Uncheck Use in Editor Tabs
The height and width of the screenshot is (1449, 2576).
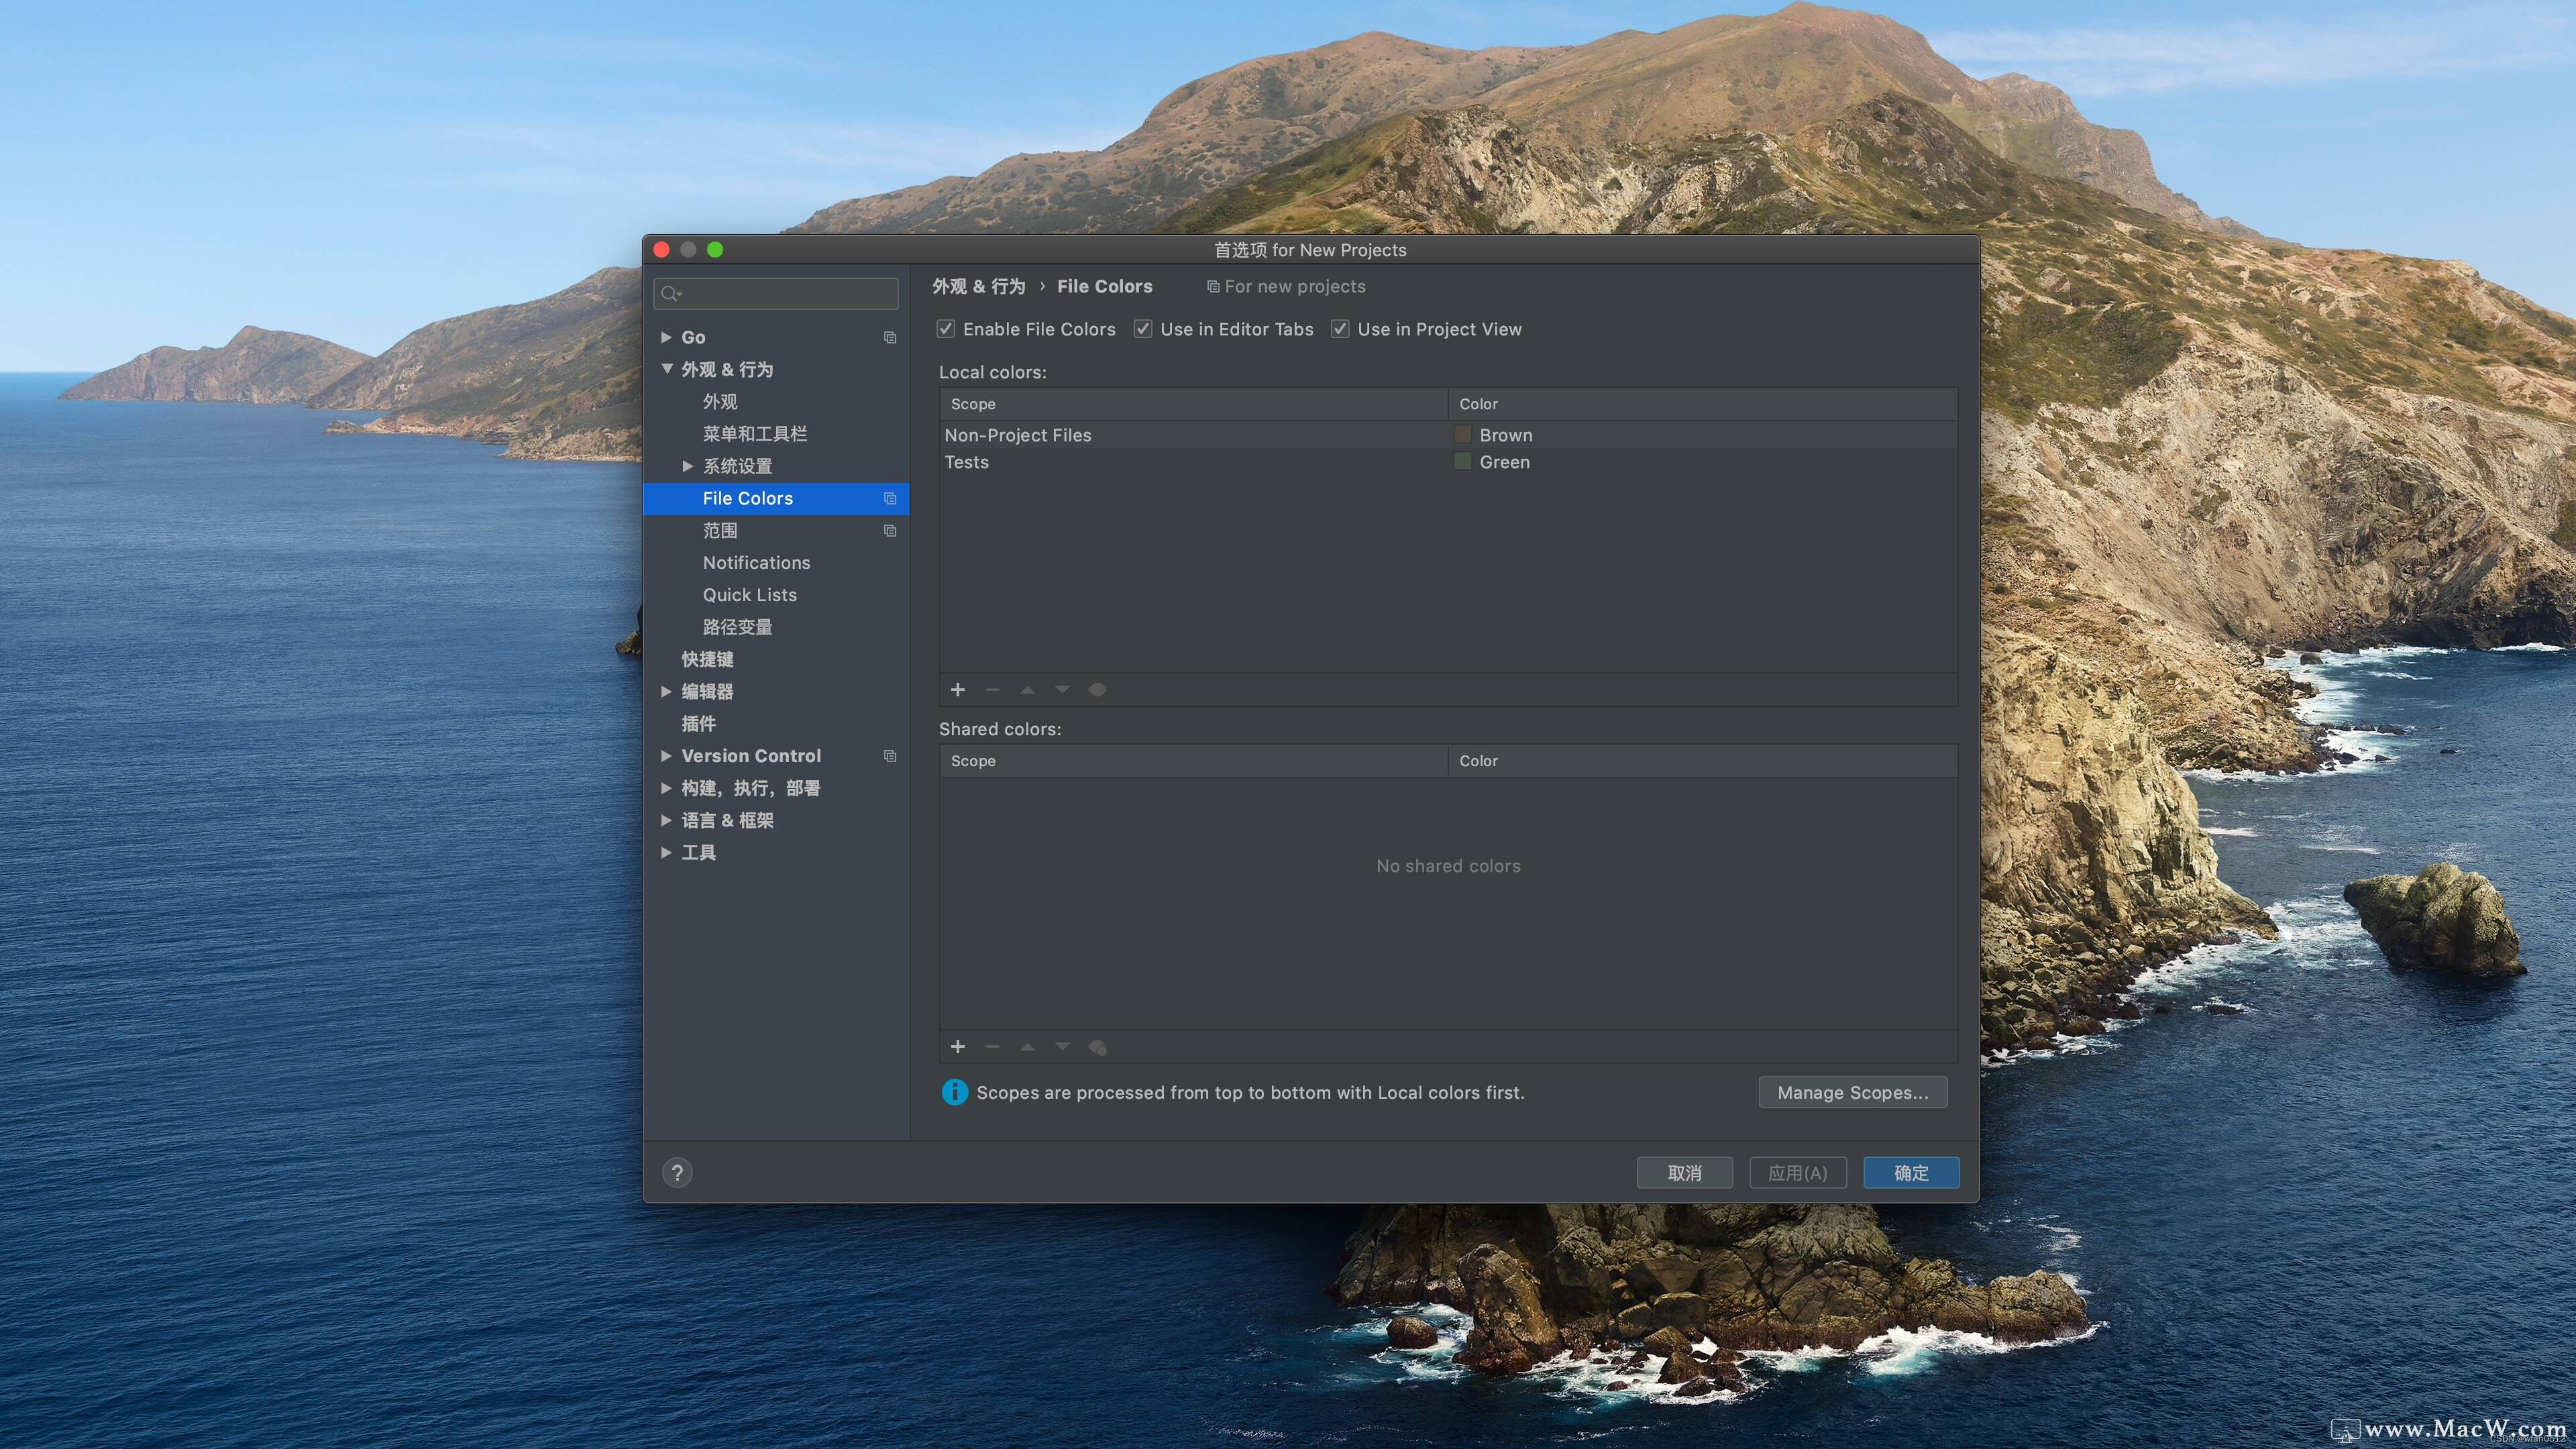[x=1142, y=328]
